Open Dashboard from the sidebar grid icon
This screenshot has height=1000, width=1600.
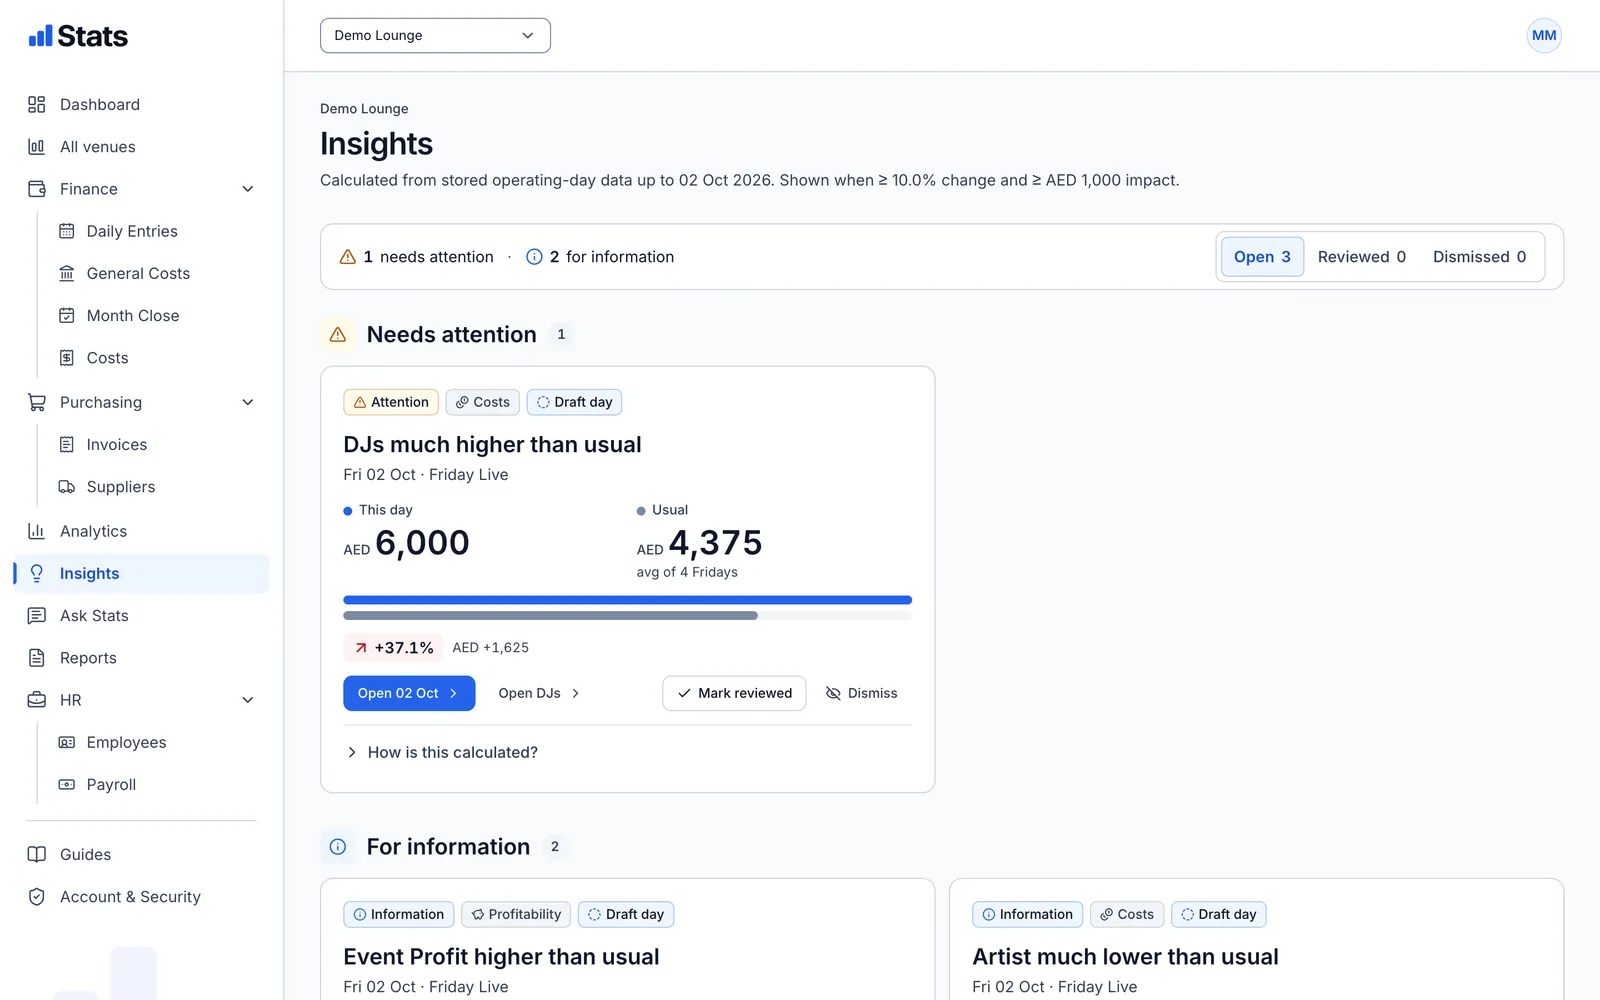tap(37, 104)
